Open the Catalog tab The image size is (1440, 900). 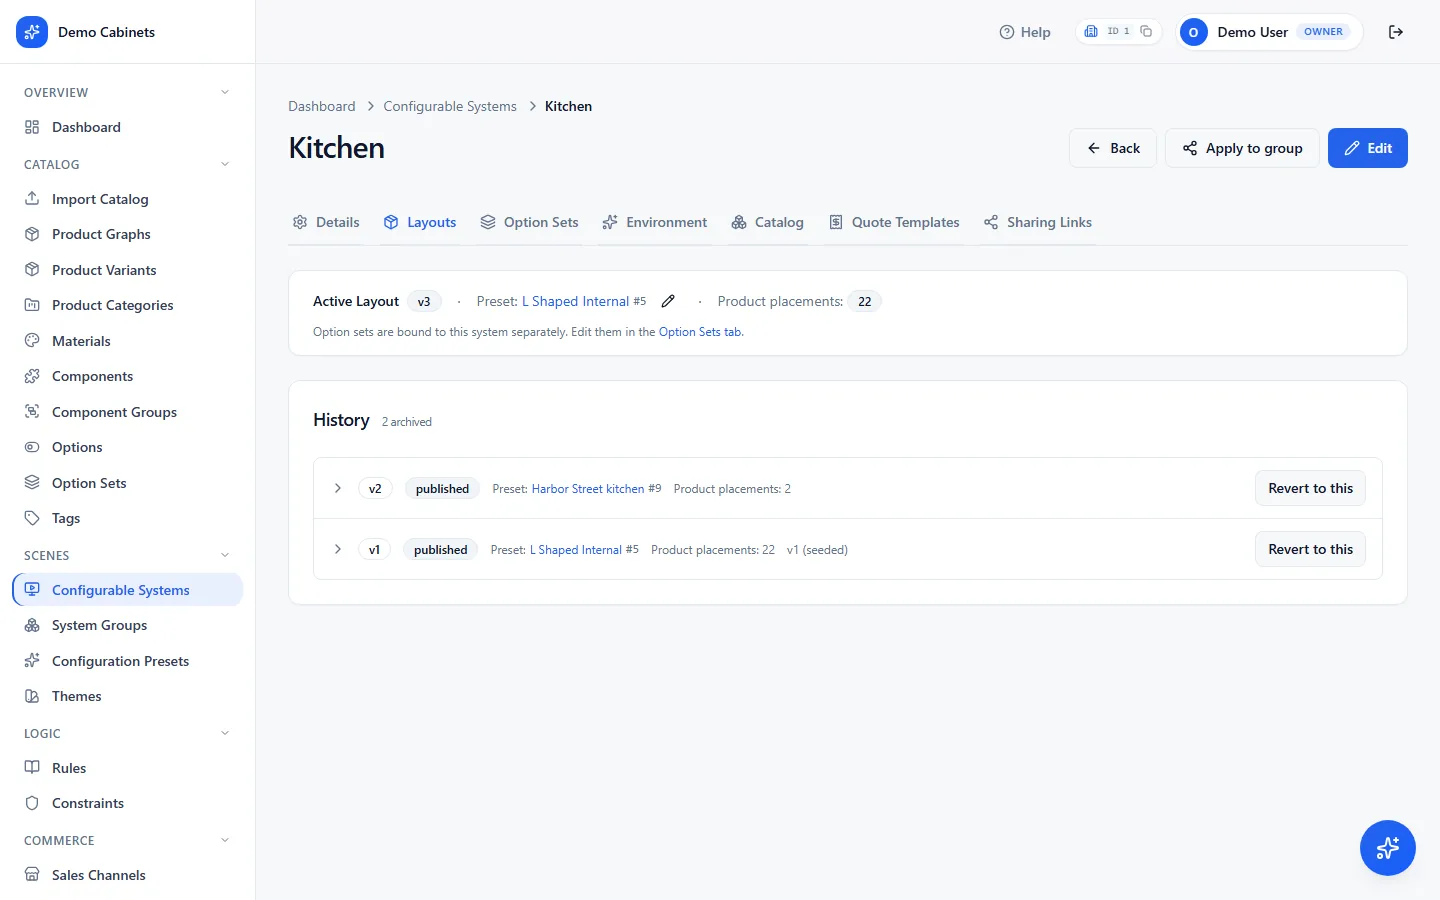(x=767, y=222)
